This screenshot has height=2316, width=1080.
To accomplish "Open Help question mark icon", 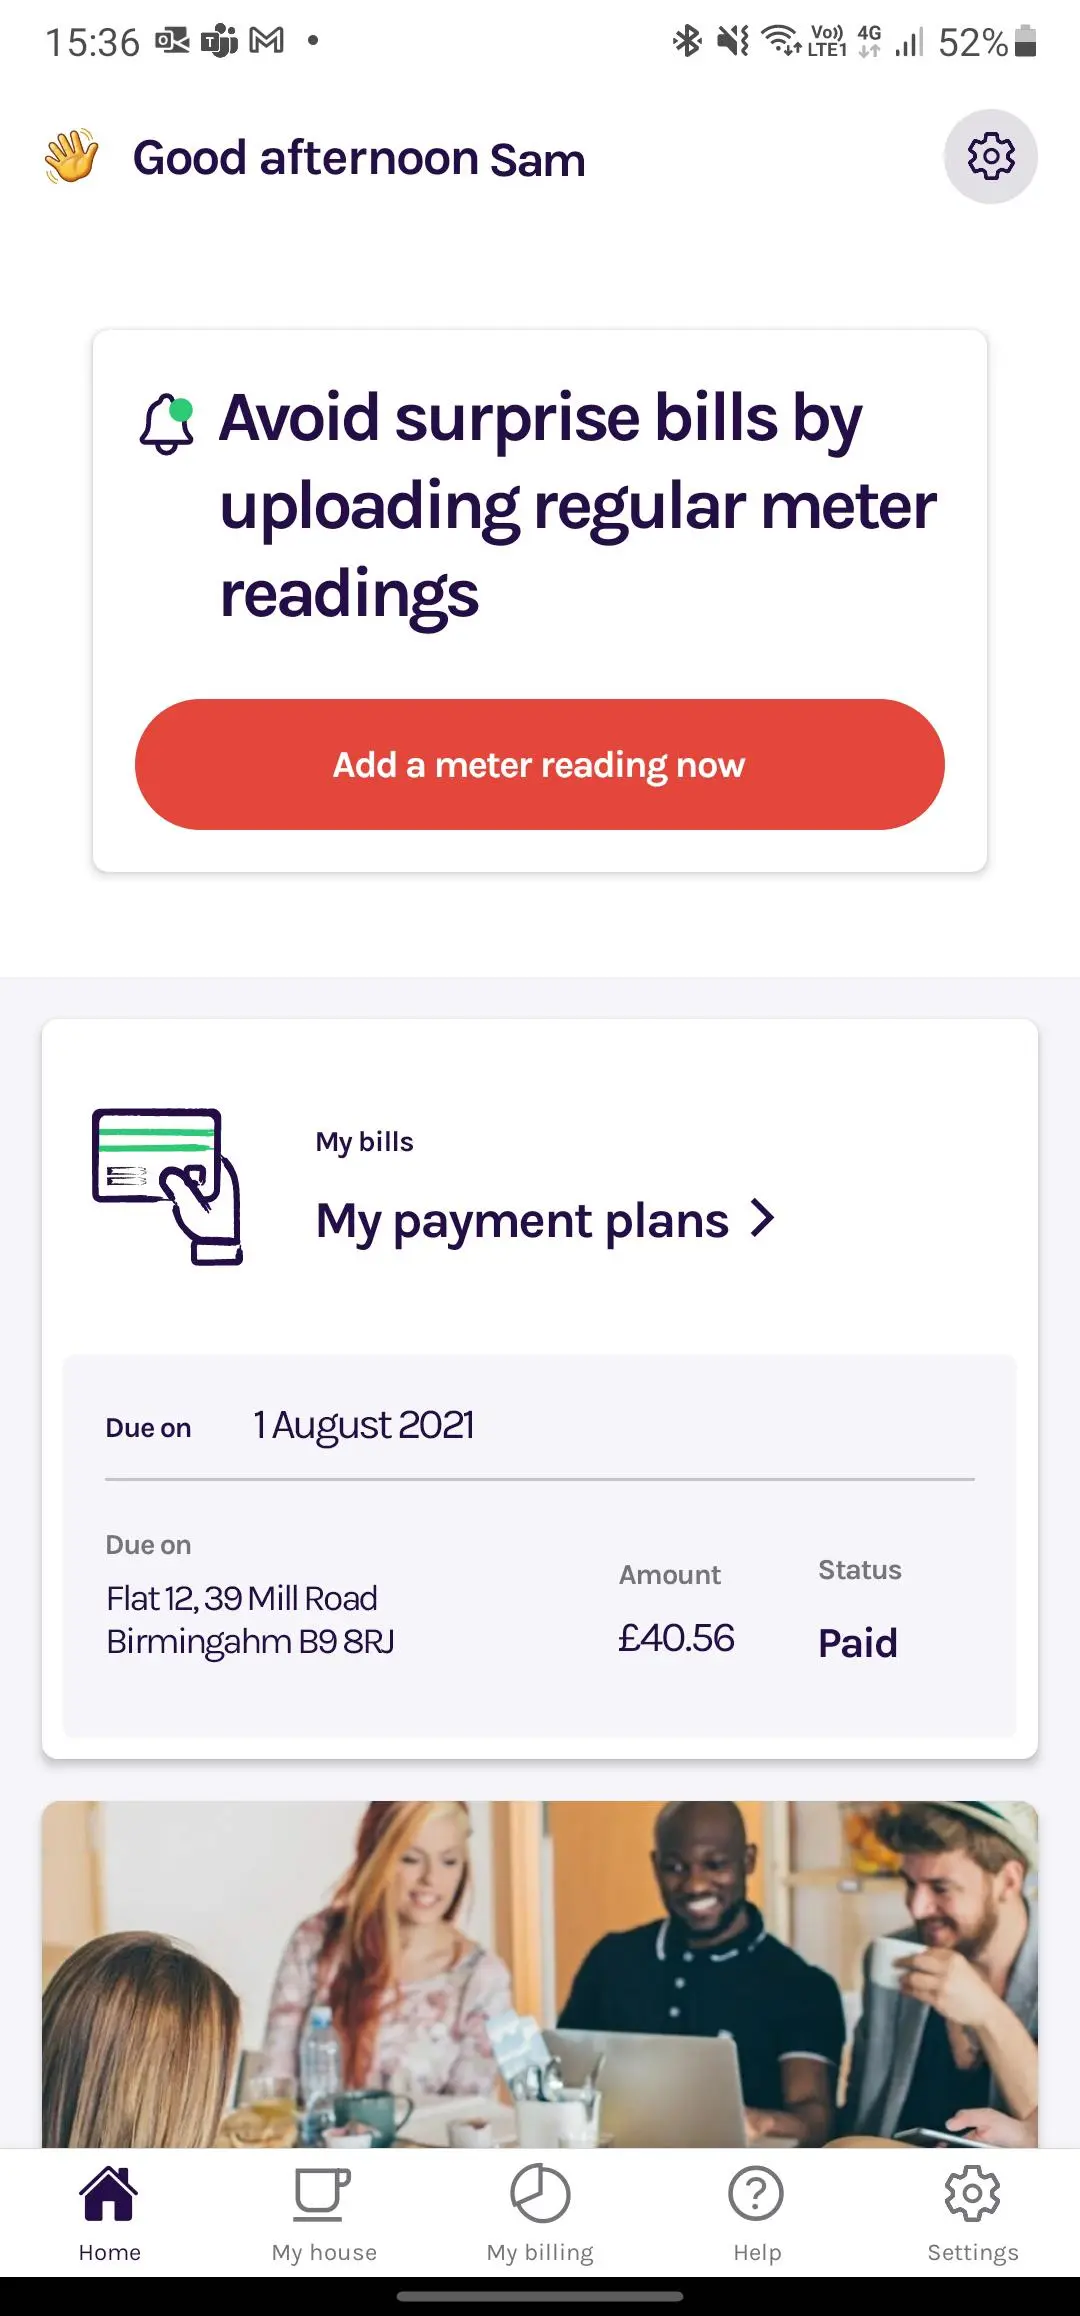I will coord(756,2194).
